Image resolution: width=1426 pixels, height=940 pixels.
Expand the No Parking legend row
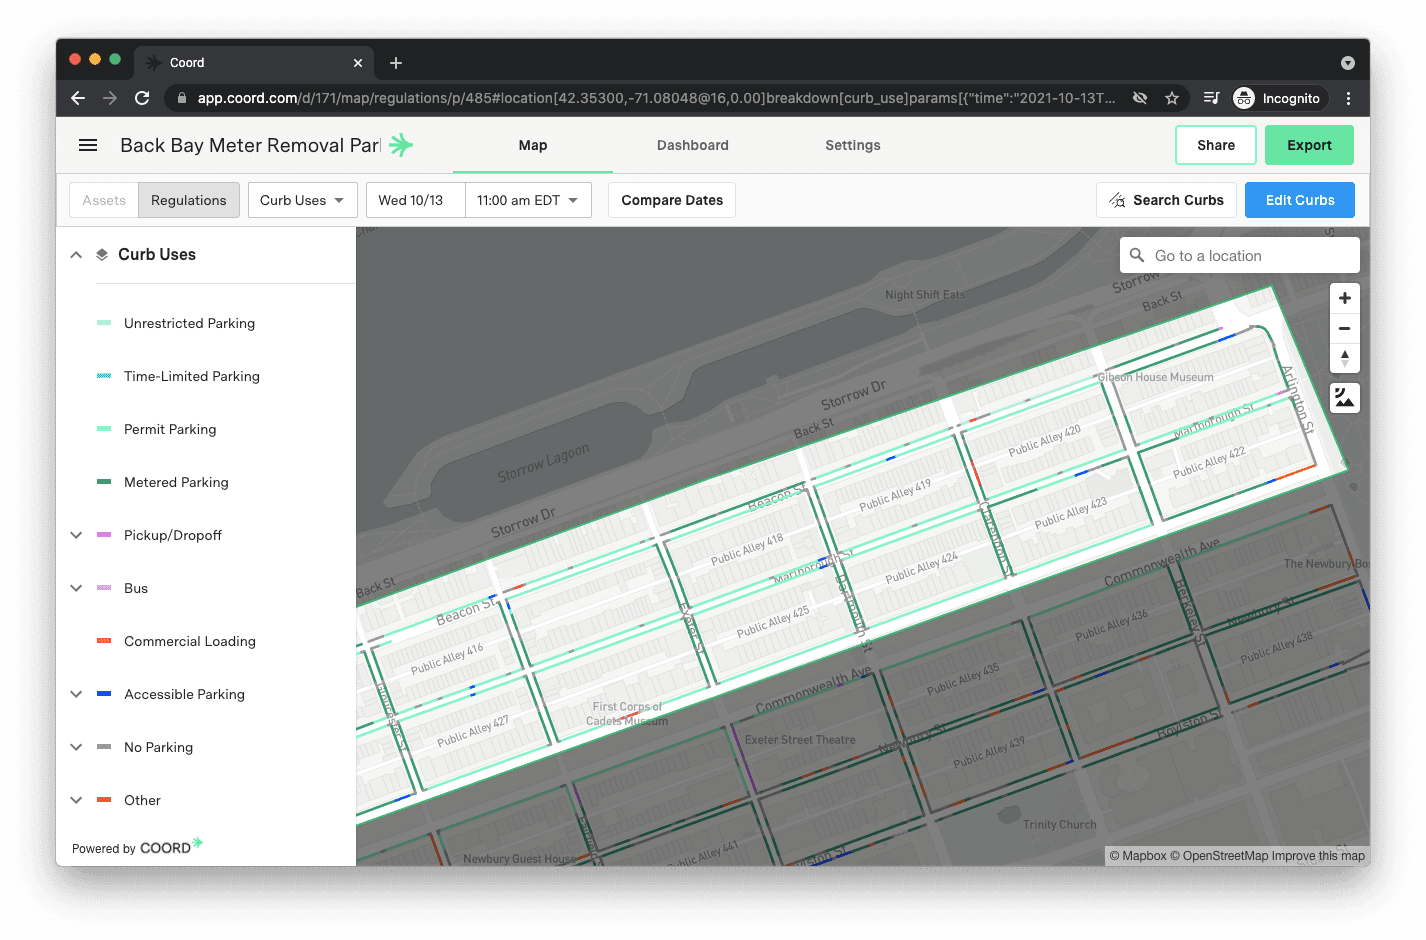(76, 747)
